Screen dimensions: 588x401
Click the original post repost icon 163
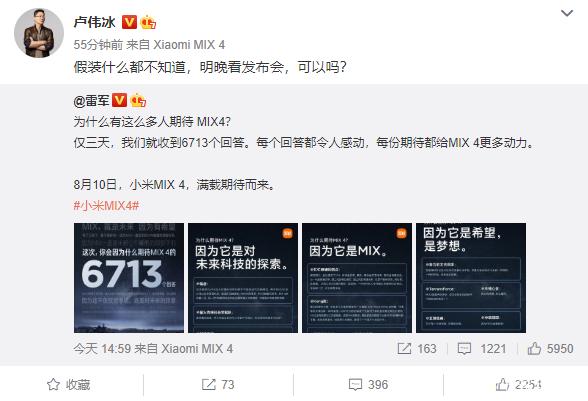pyautogui.click(x=417, y=348)
